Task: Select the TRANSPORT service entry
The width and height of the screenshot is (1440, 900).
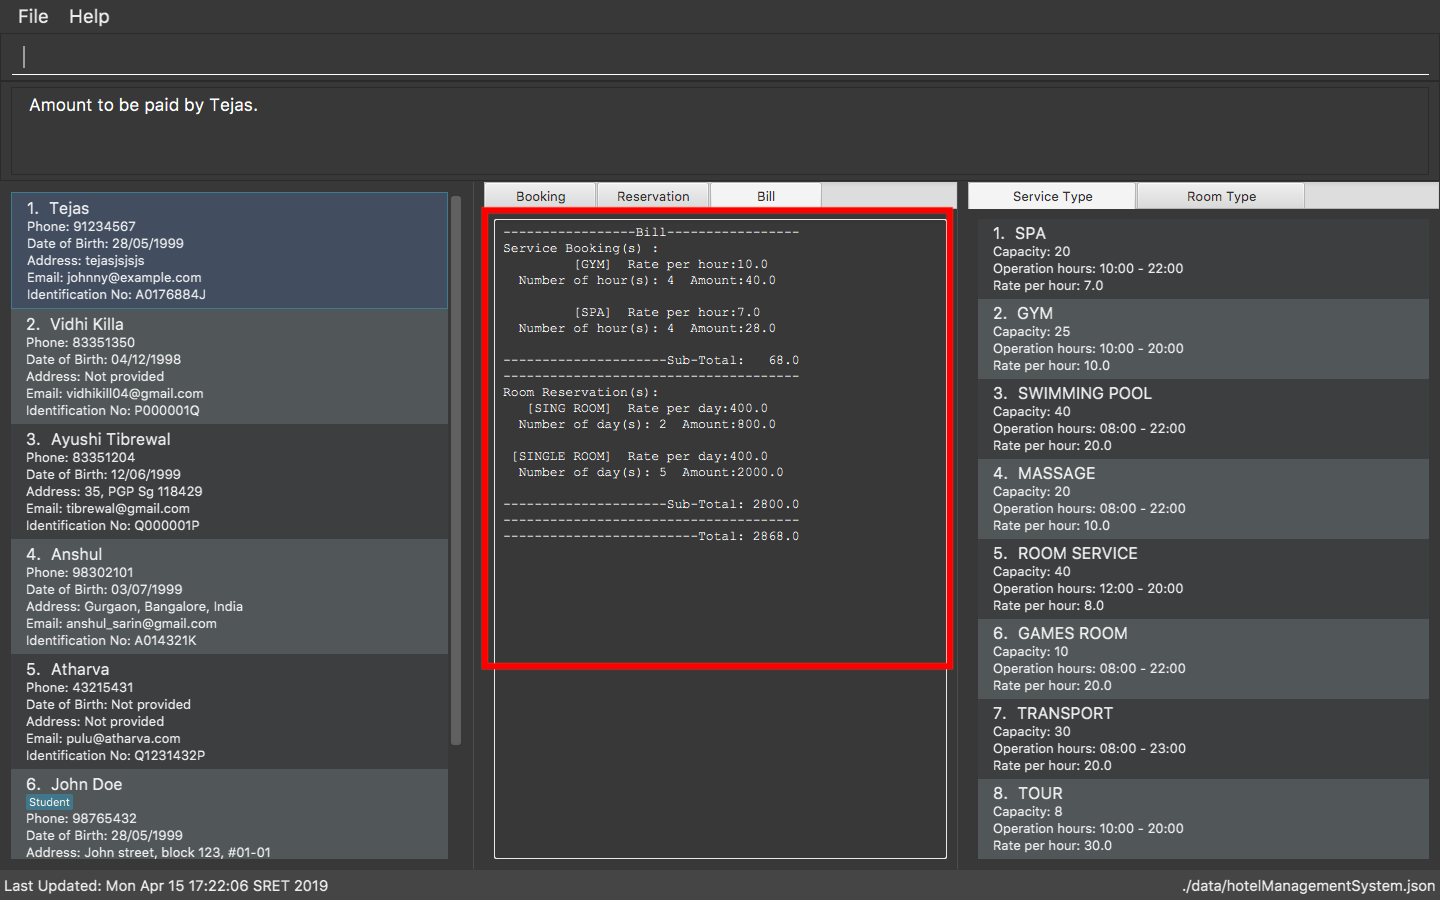Action: click(1203, 739)
